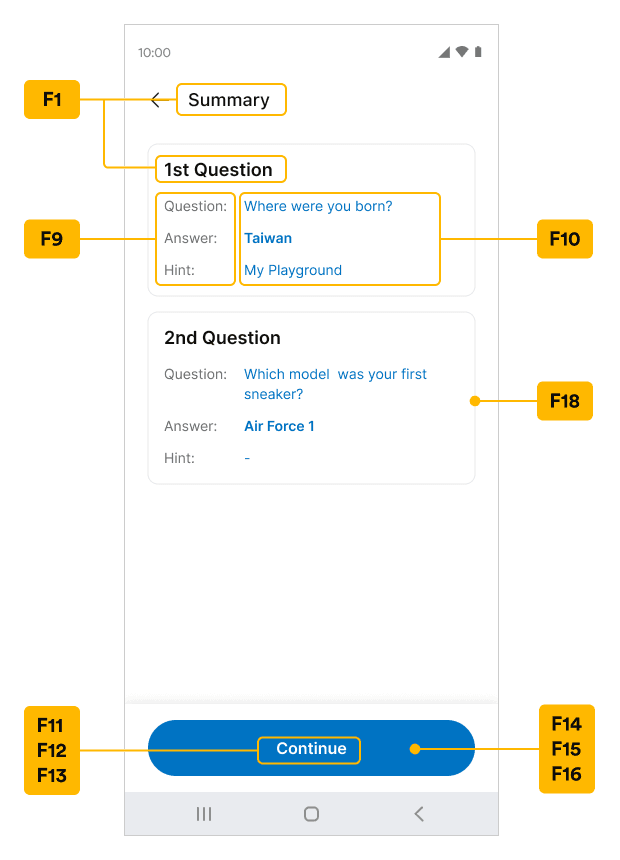Select the hint text My Playground

coord(293,270)
